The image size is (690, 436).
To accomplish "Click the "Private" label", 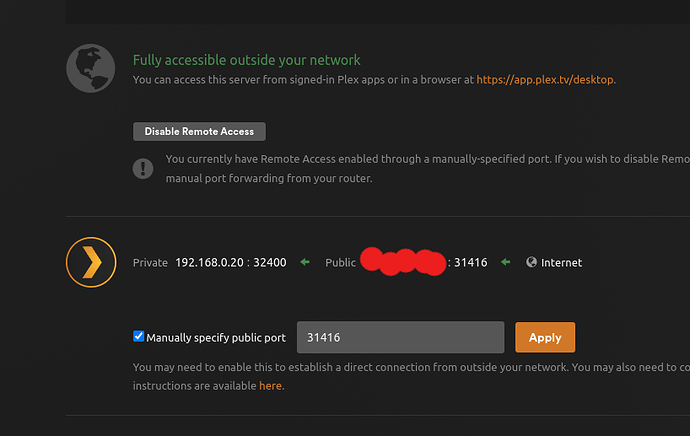I will click(151, 263).
